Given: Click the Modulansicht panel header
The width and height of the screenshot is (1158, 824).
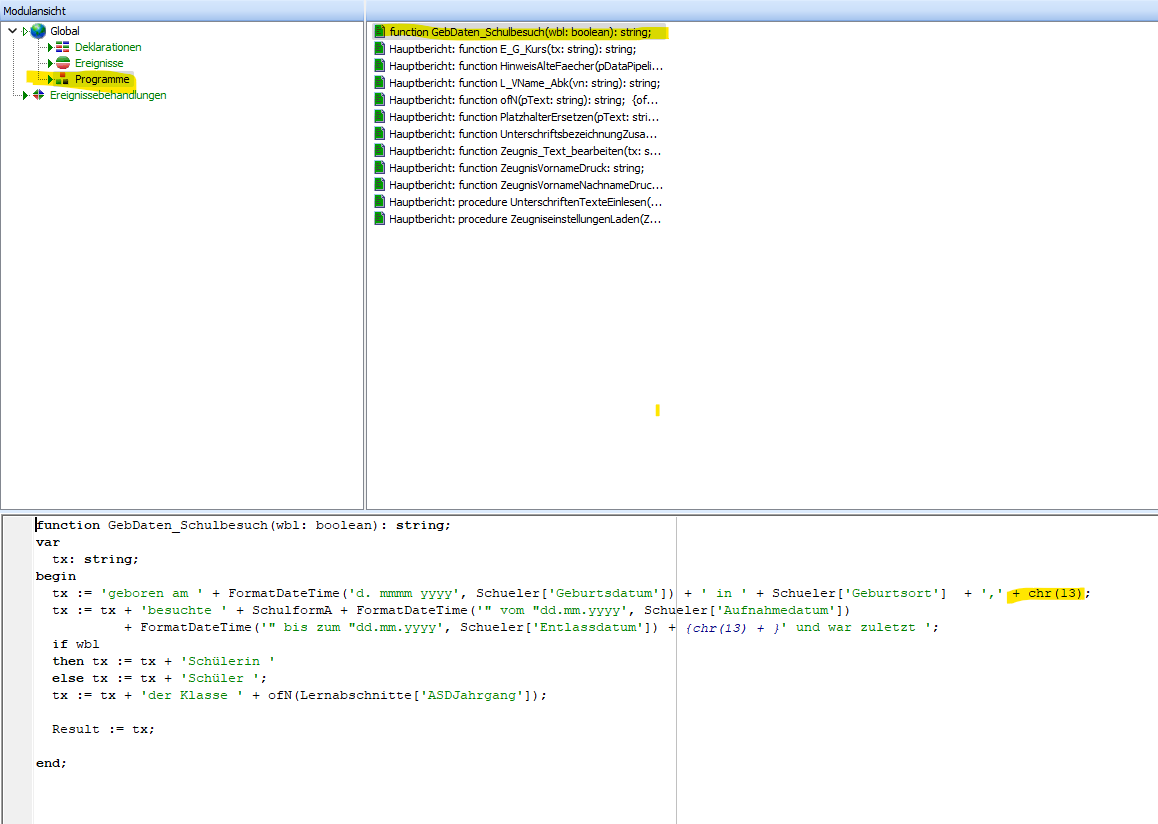Looking at the screenshot, I should (x=182, y=10).
